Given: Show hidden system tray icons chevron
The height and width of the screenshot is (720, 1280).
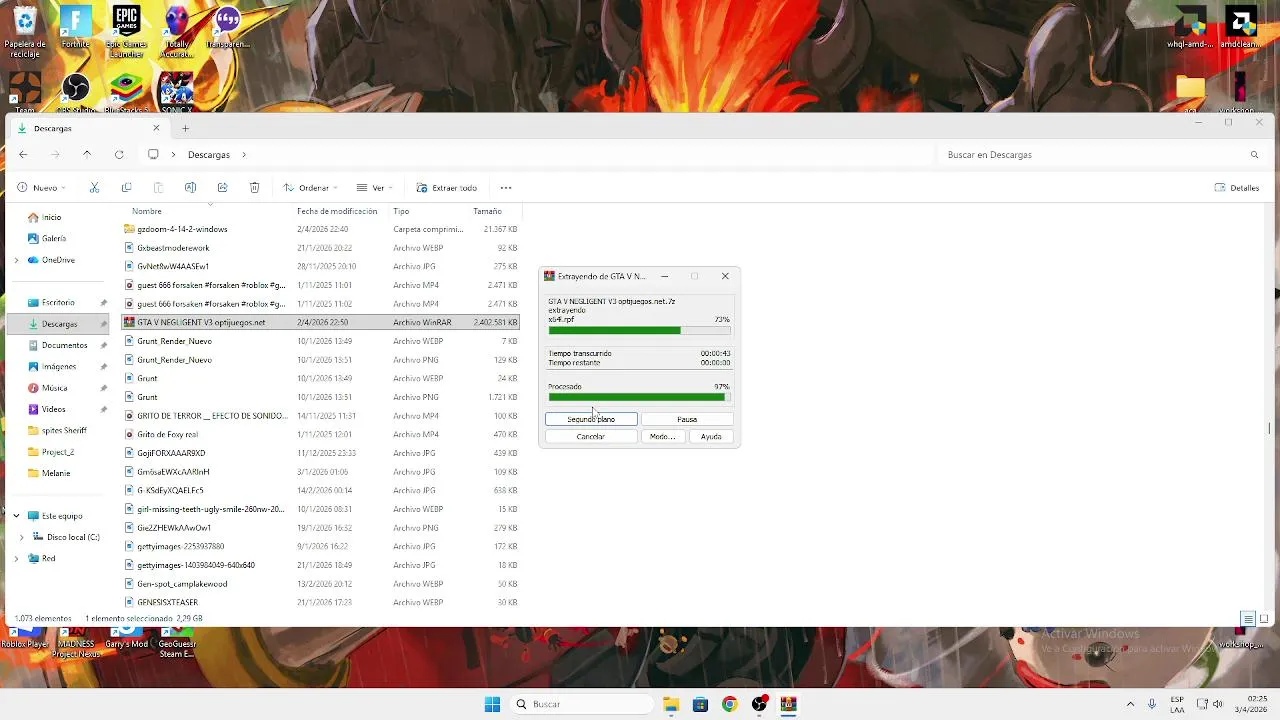Looking at the screenshot, I should pyautogui.click(x=1130, y=704).
